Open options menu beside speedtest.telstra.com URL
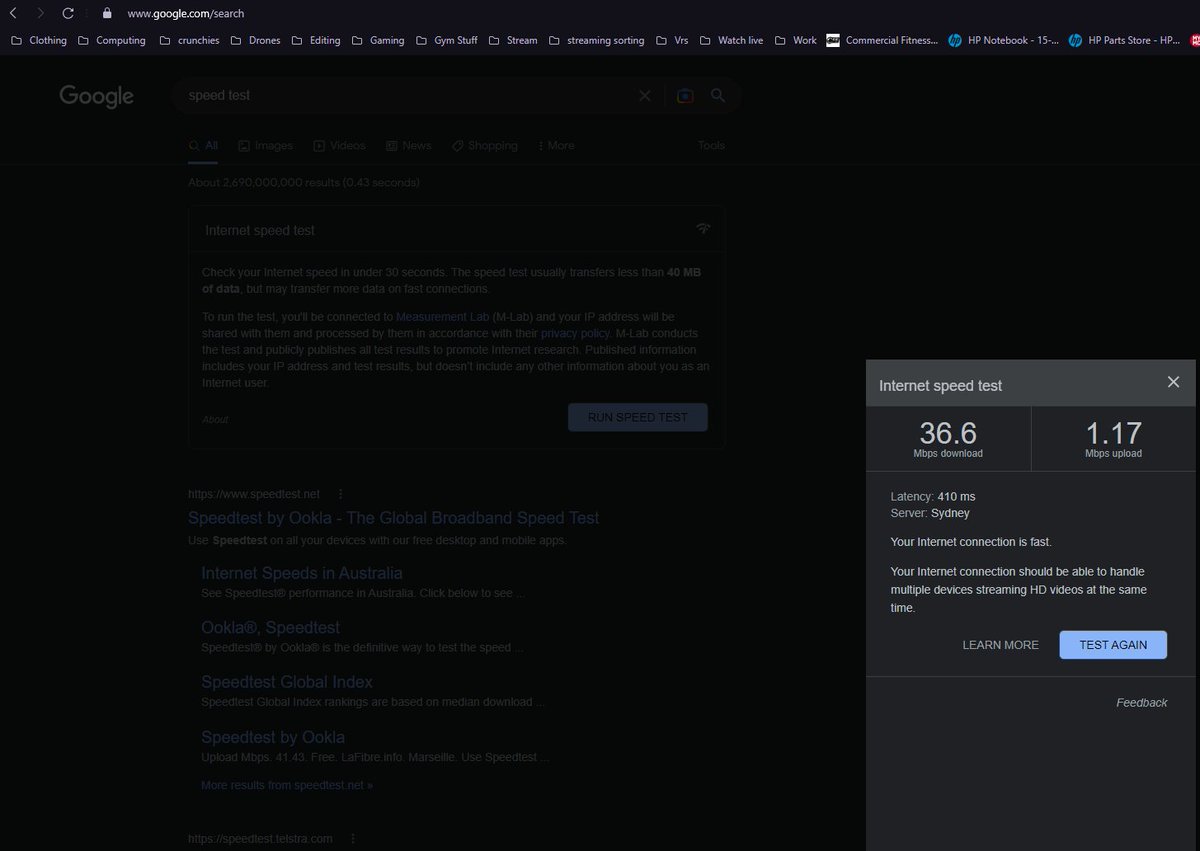Image resolution: width=1200 pixels, height=851 pixels. coord(353,839)
